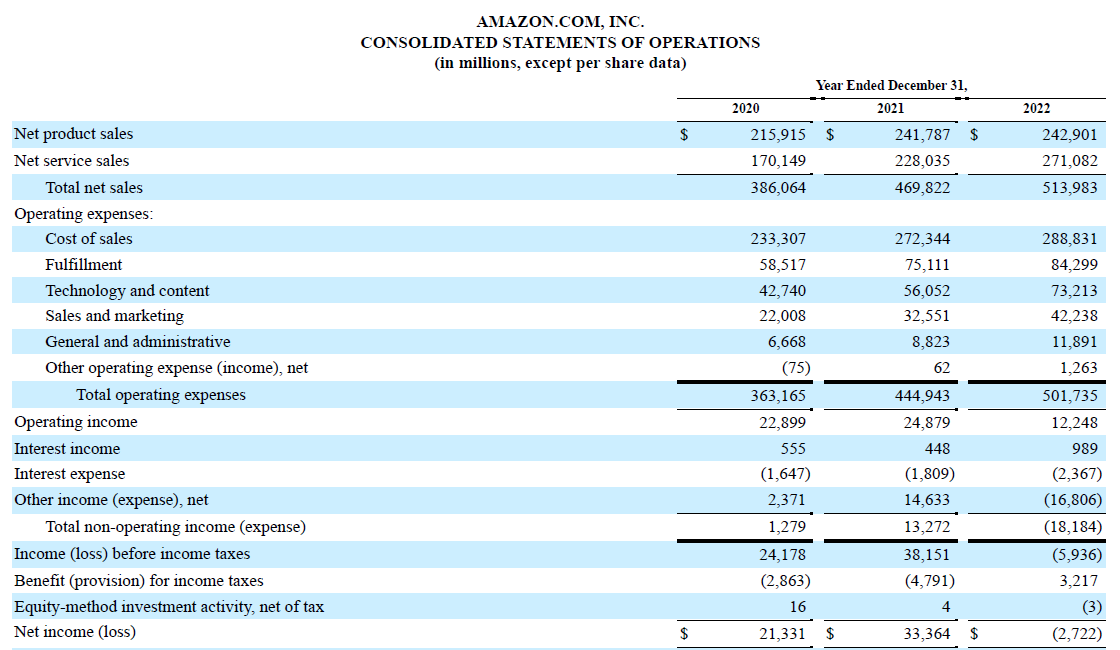Click technology and content value 42,740

[782, 291]
